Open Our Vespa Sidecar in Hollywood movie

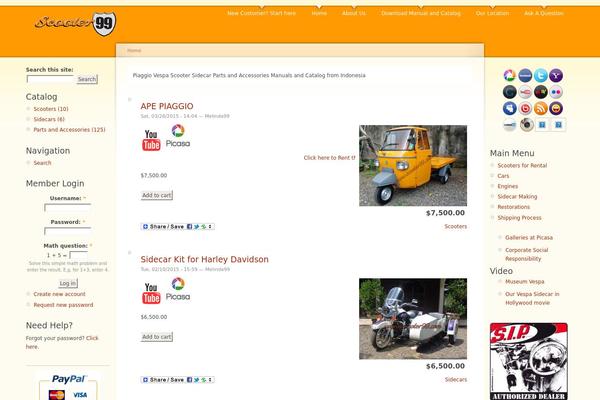click(532, 298)
